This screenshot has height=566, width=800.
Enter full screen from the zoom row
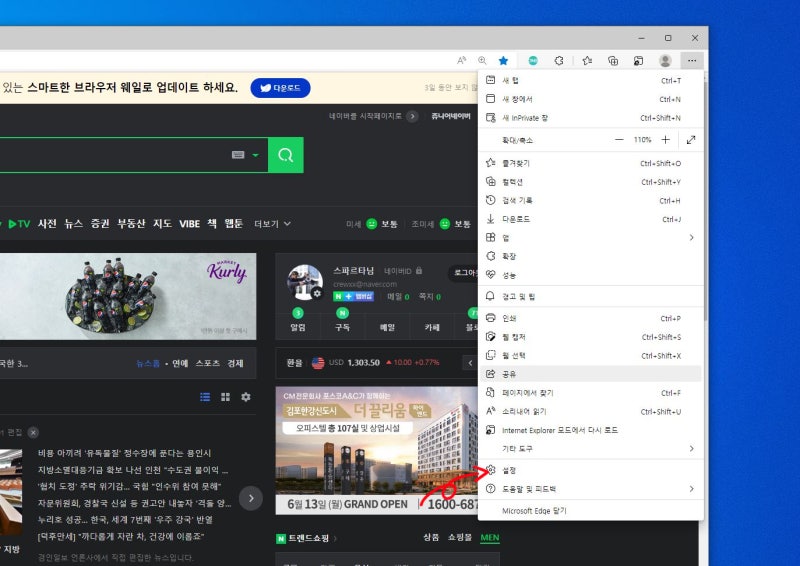point(691,140)
